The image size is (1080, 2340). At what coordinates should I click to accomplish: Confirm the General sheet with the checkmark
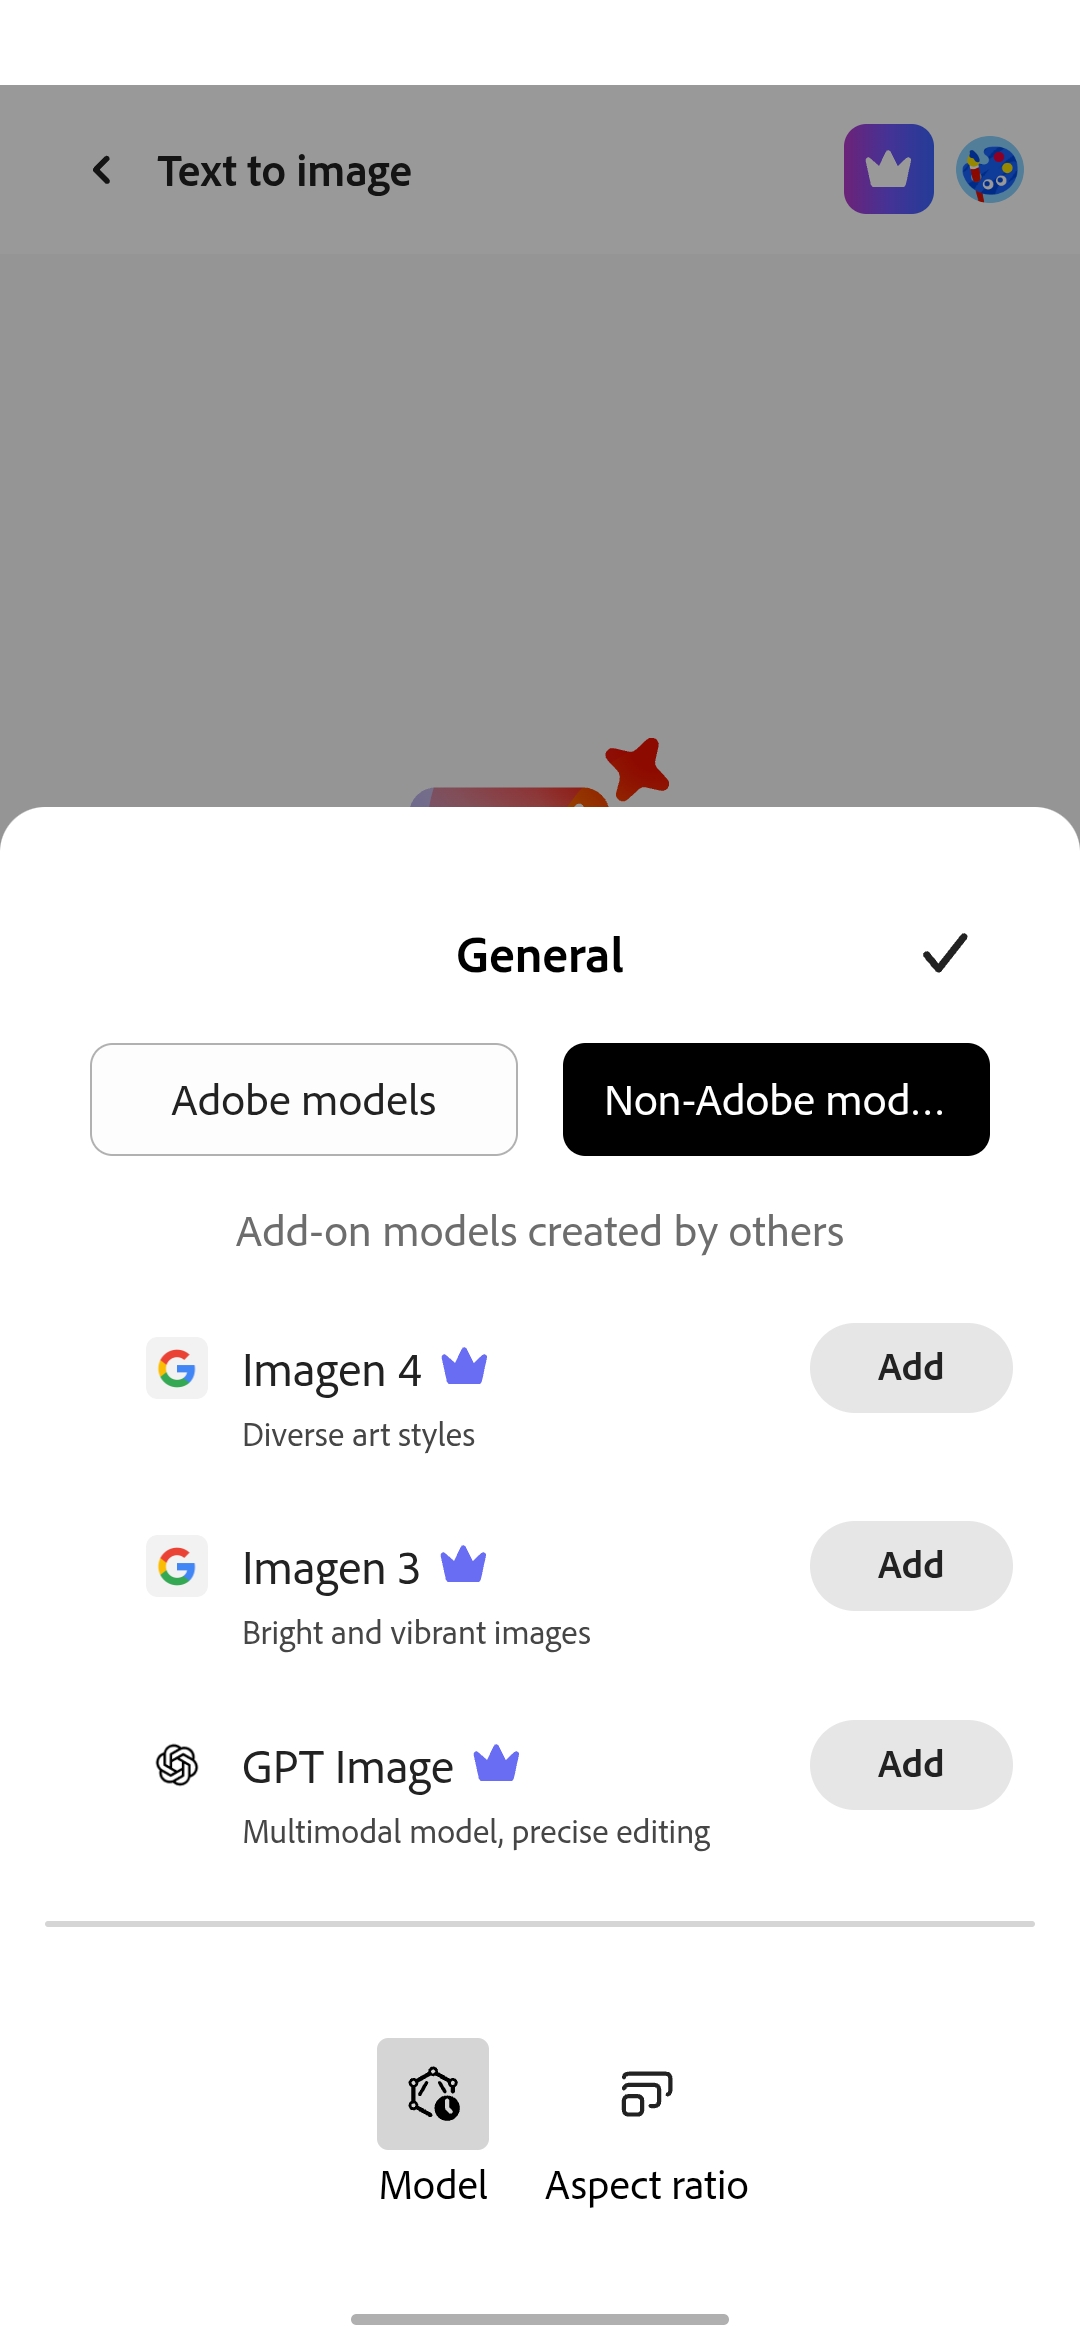pyautogui.click(x=944, y=953)
